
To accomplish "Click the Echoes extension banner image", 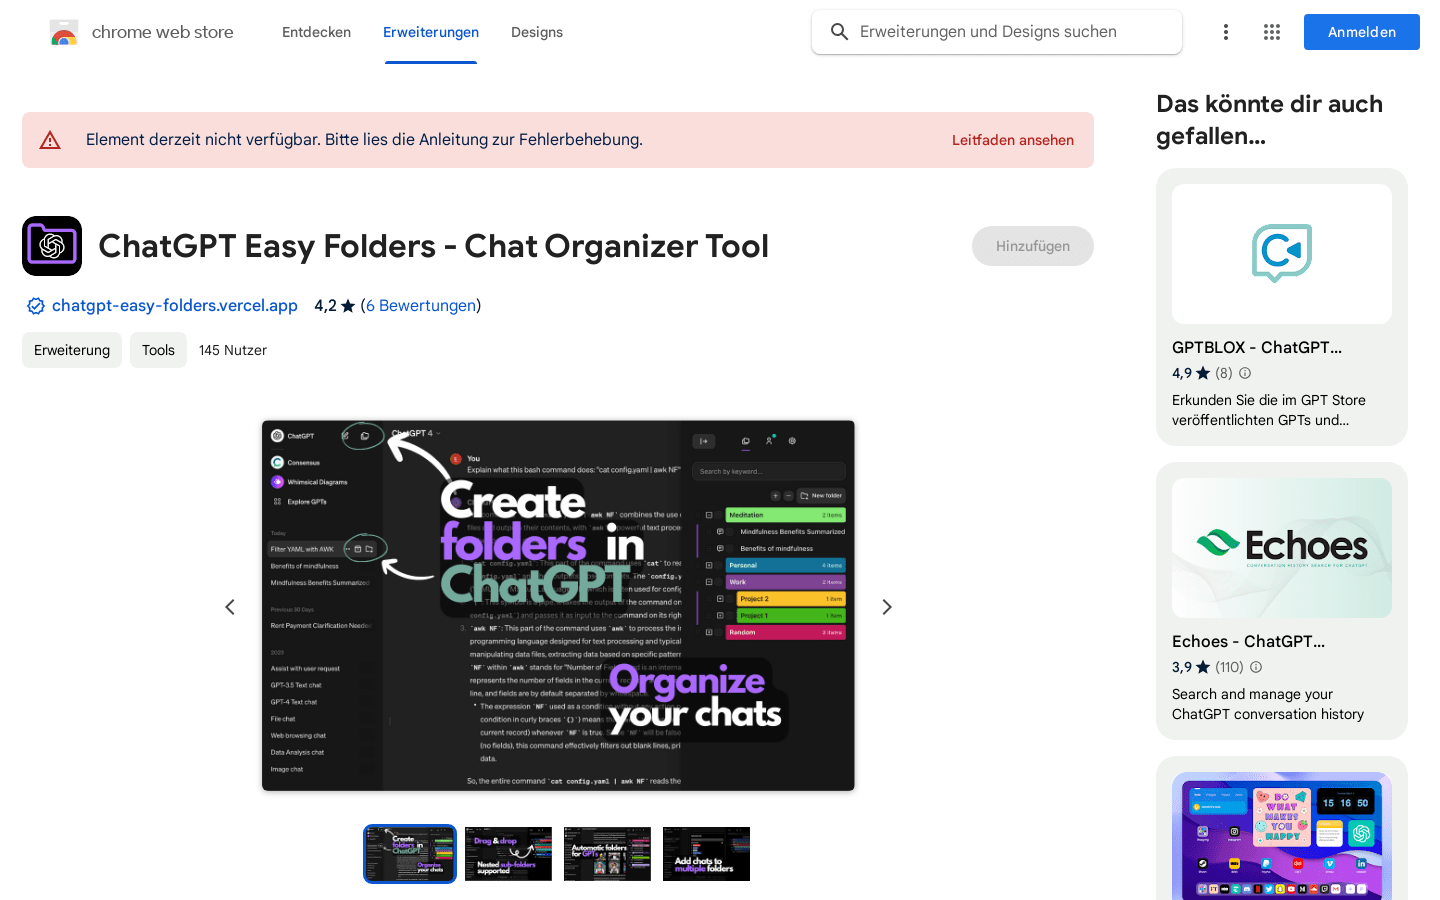I will point(1282,548).
